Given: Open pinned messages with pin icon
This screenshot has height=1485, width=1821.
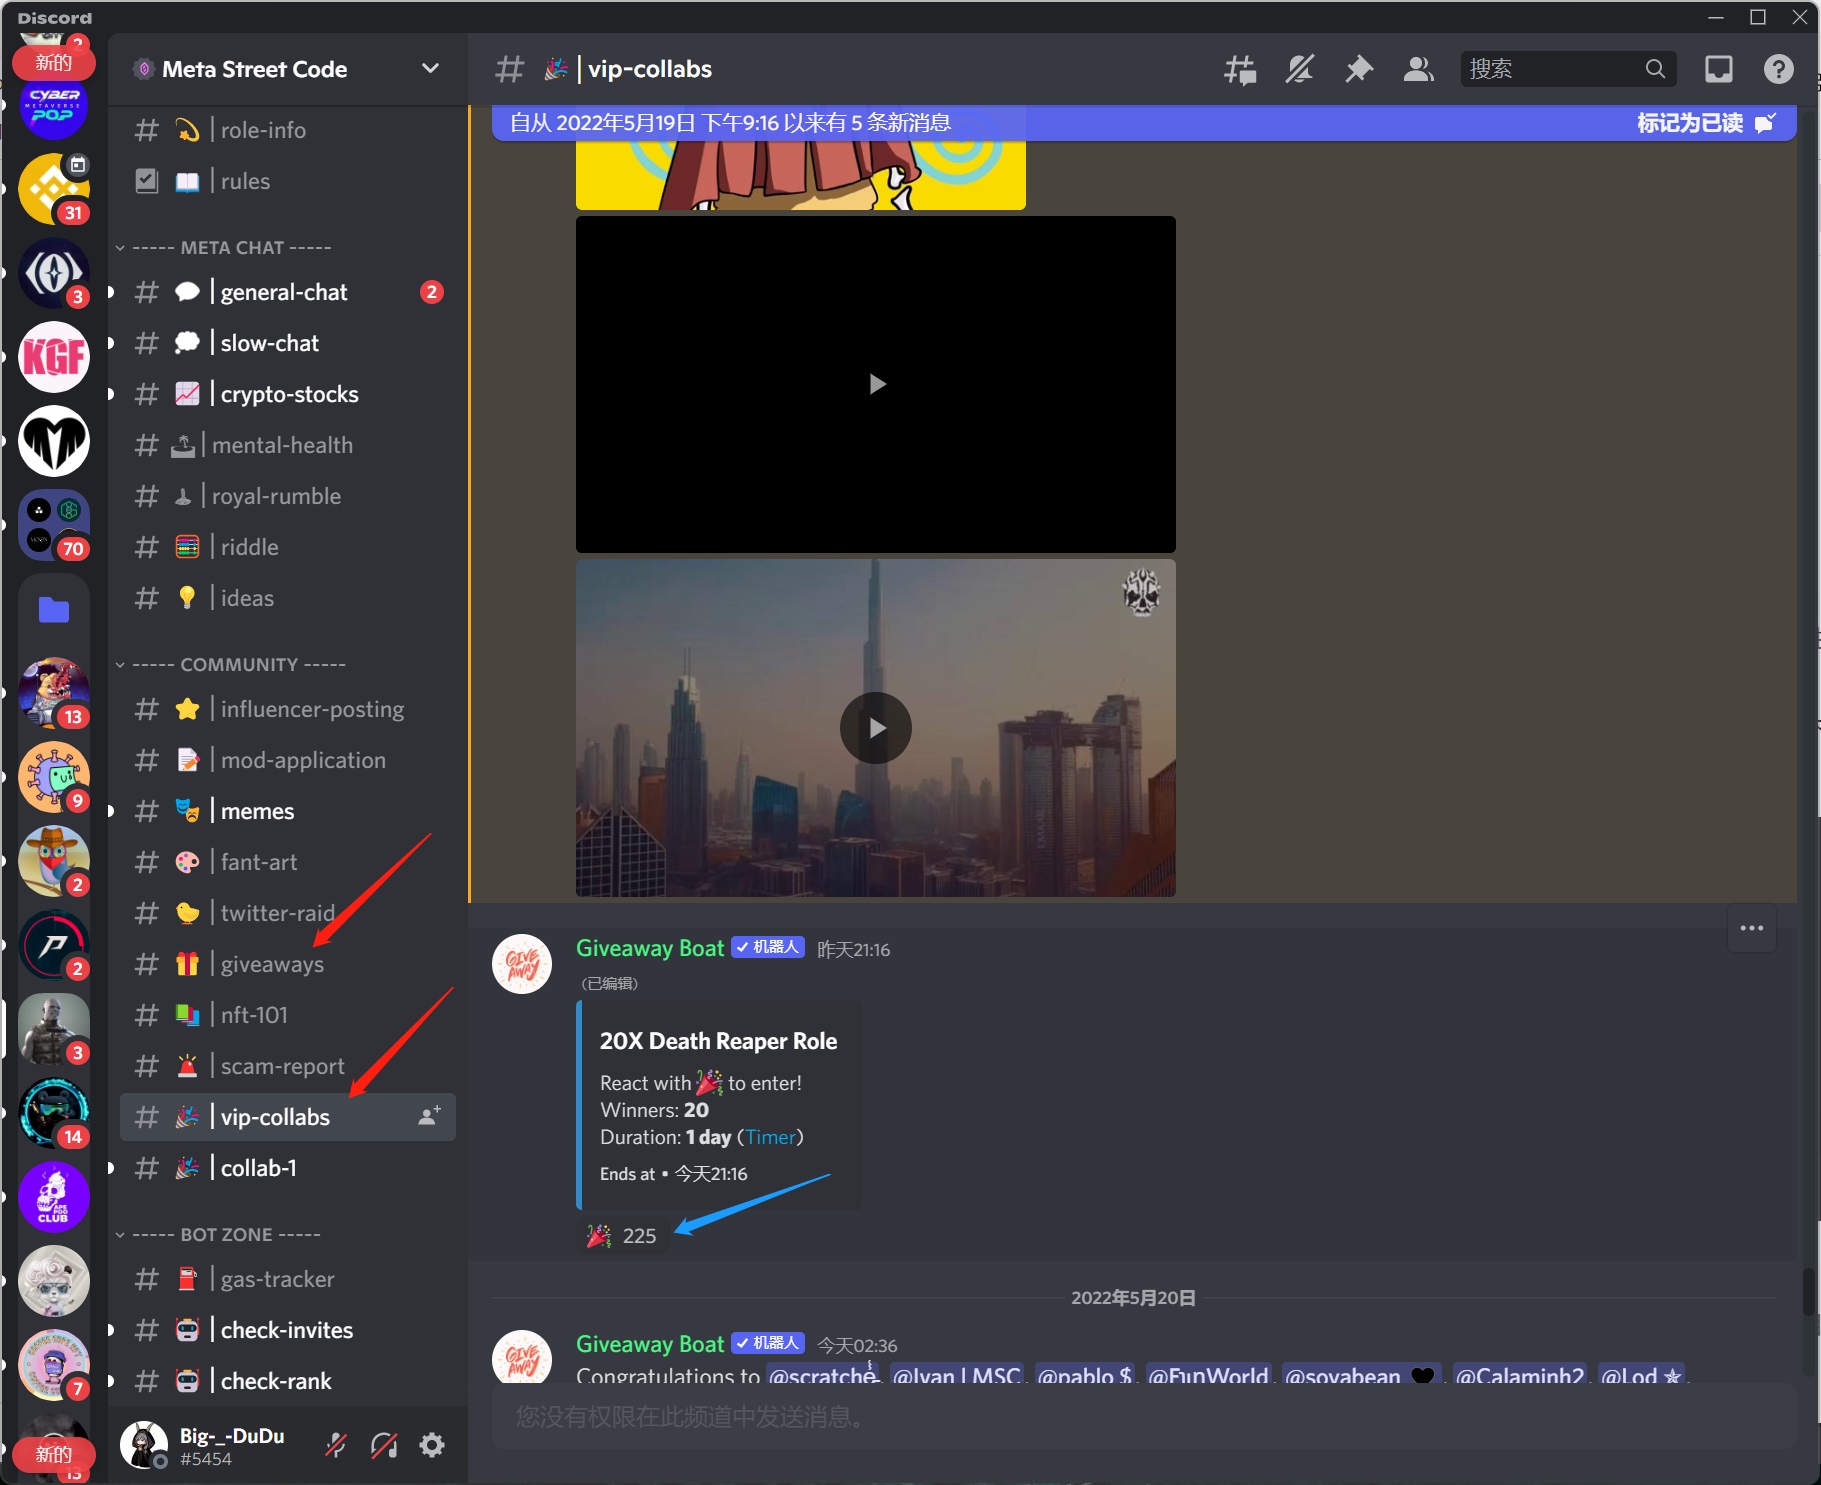Looking at the screenshot, I should pos(1359,70).
